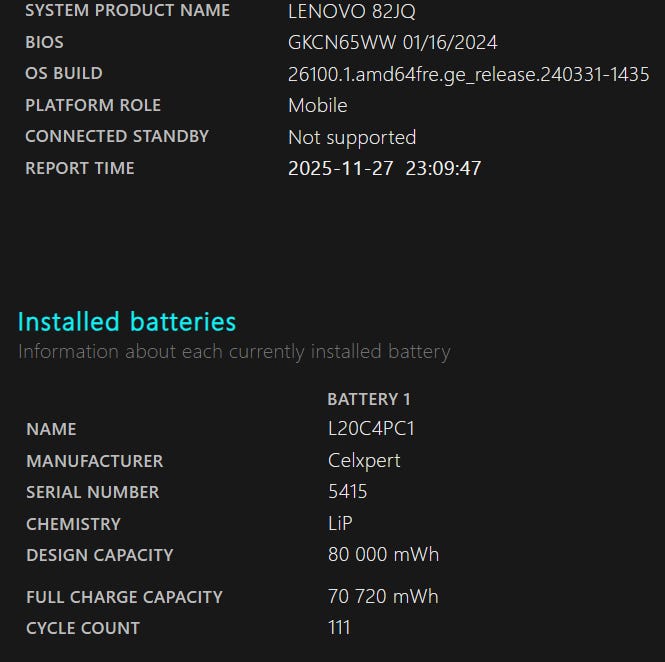665x662 pixels.
Task: Click the CONNECTED STANDBY label
Action: point(117,137)
